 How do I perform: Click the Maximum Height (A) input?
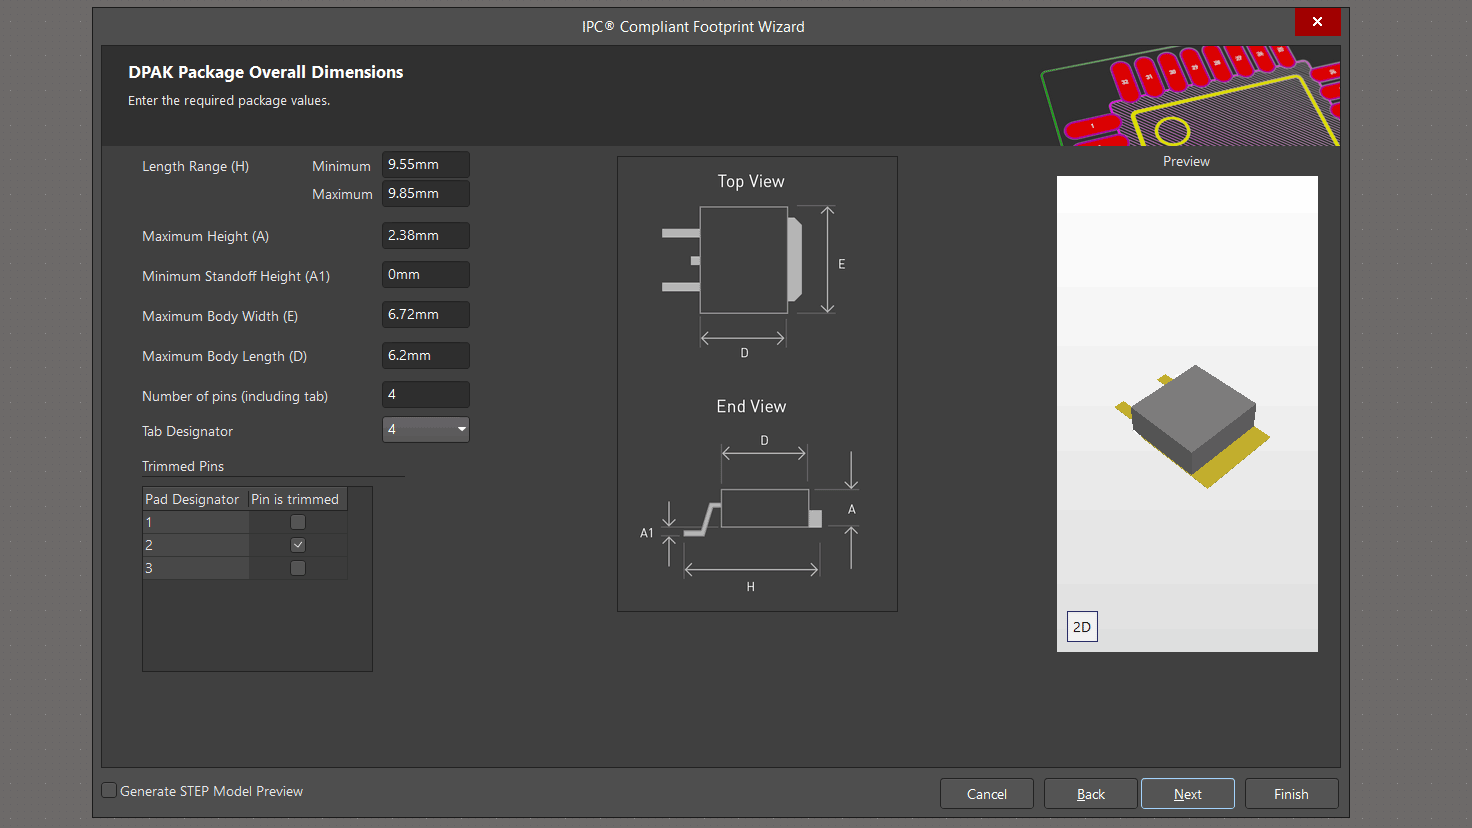point(425,236)
